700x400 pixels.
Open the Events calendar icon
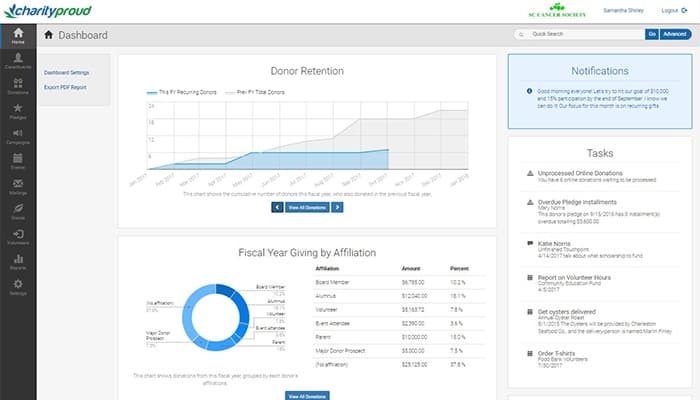pyautogui.click(x=18, y=160)
